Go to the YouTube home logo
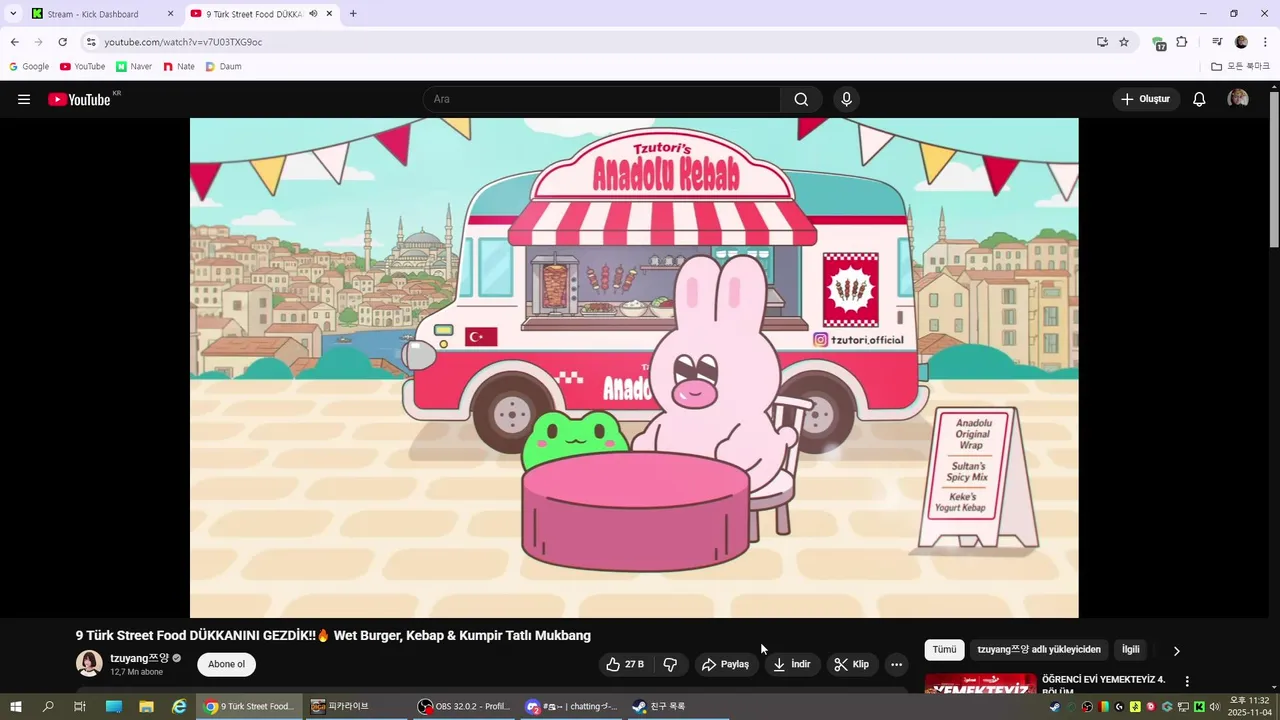This screenshot has width=1280, height=720. 79,99
